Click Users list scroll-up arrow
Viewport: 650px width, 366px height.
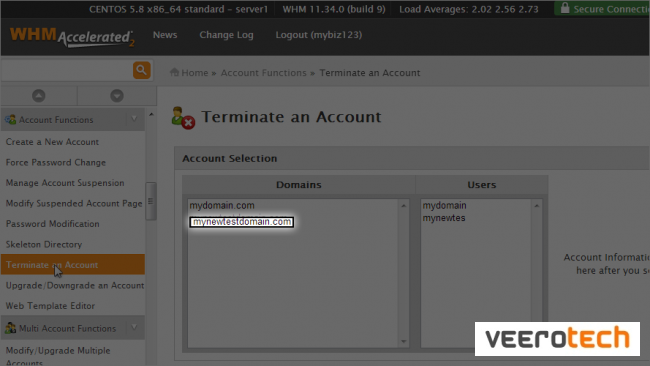[x=537, y=206]
